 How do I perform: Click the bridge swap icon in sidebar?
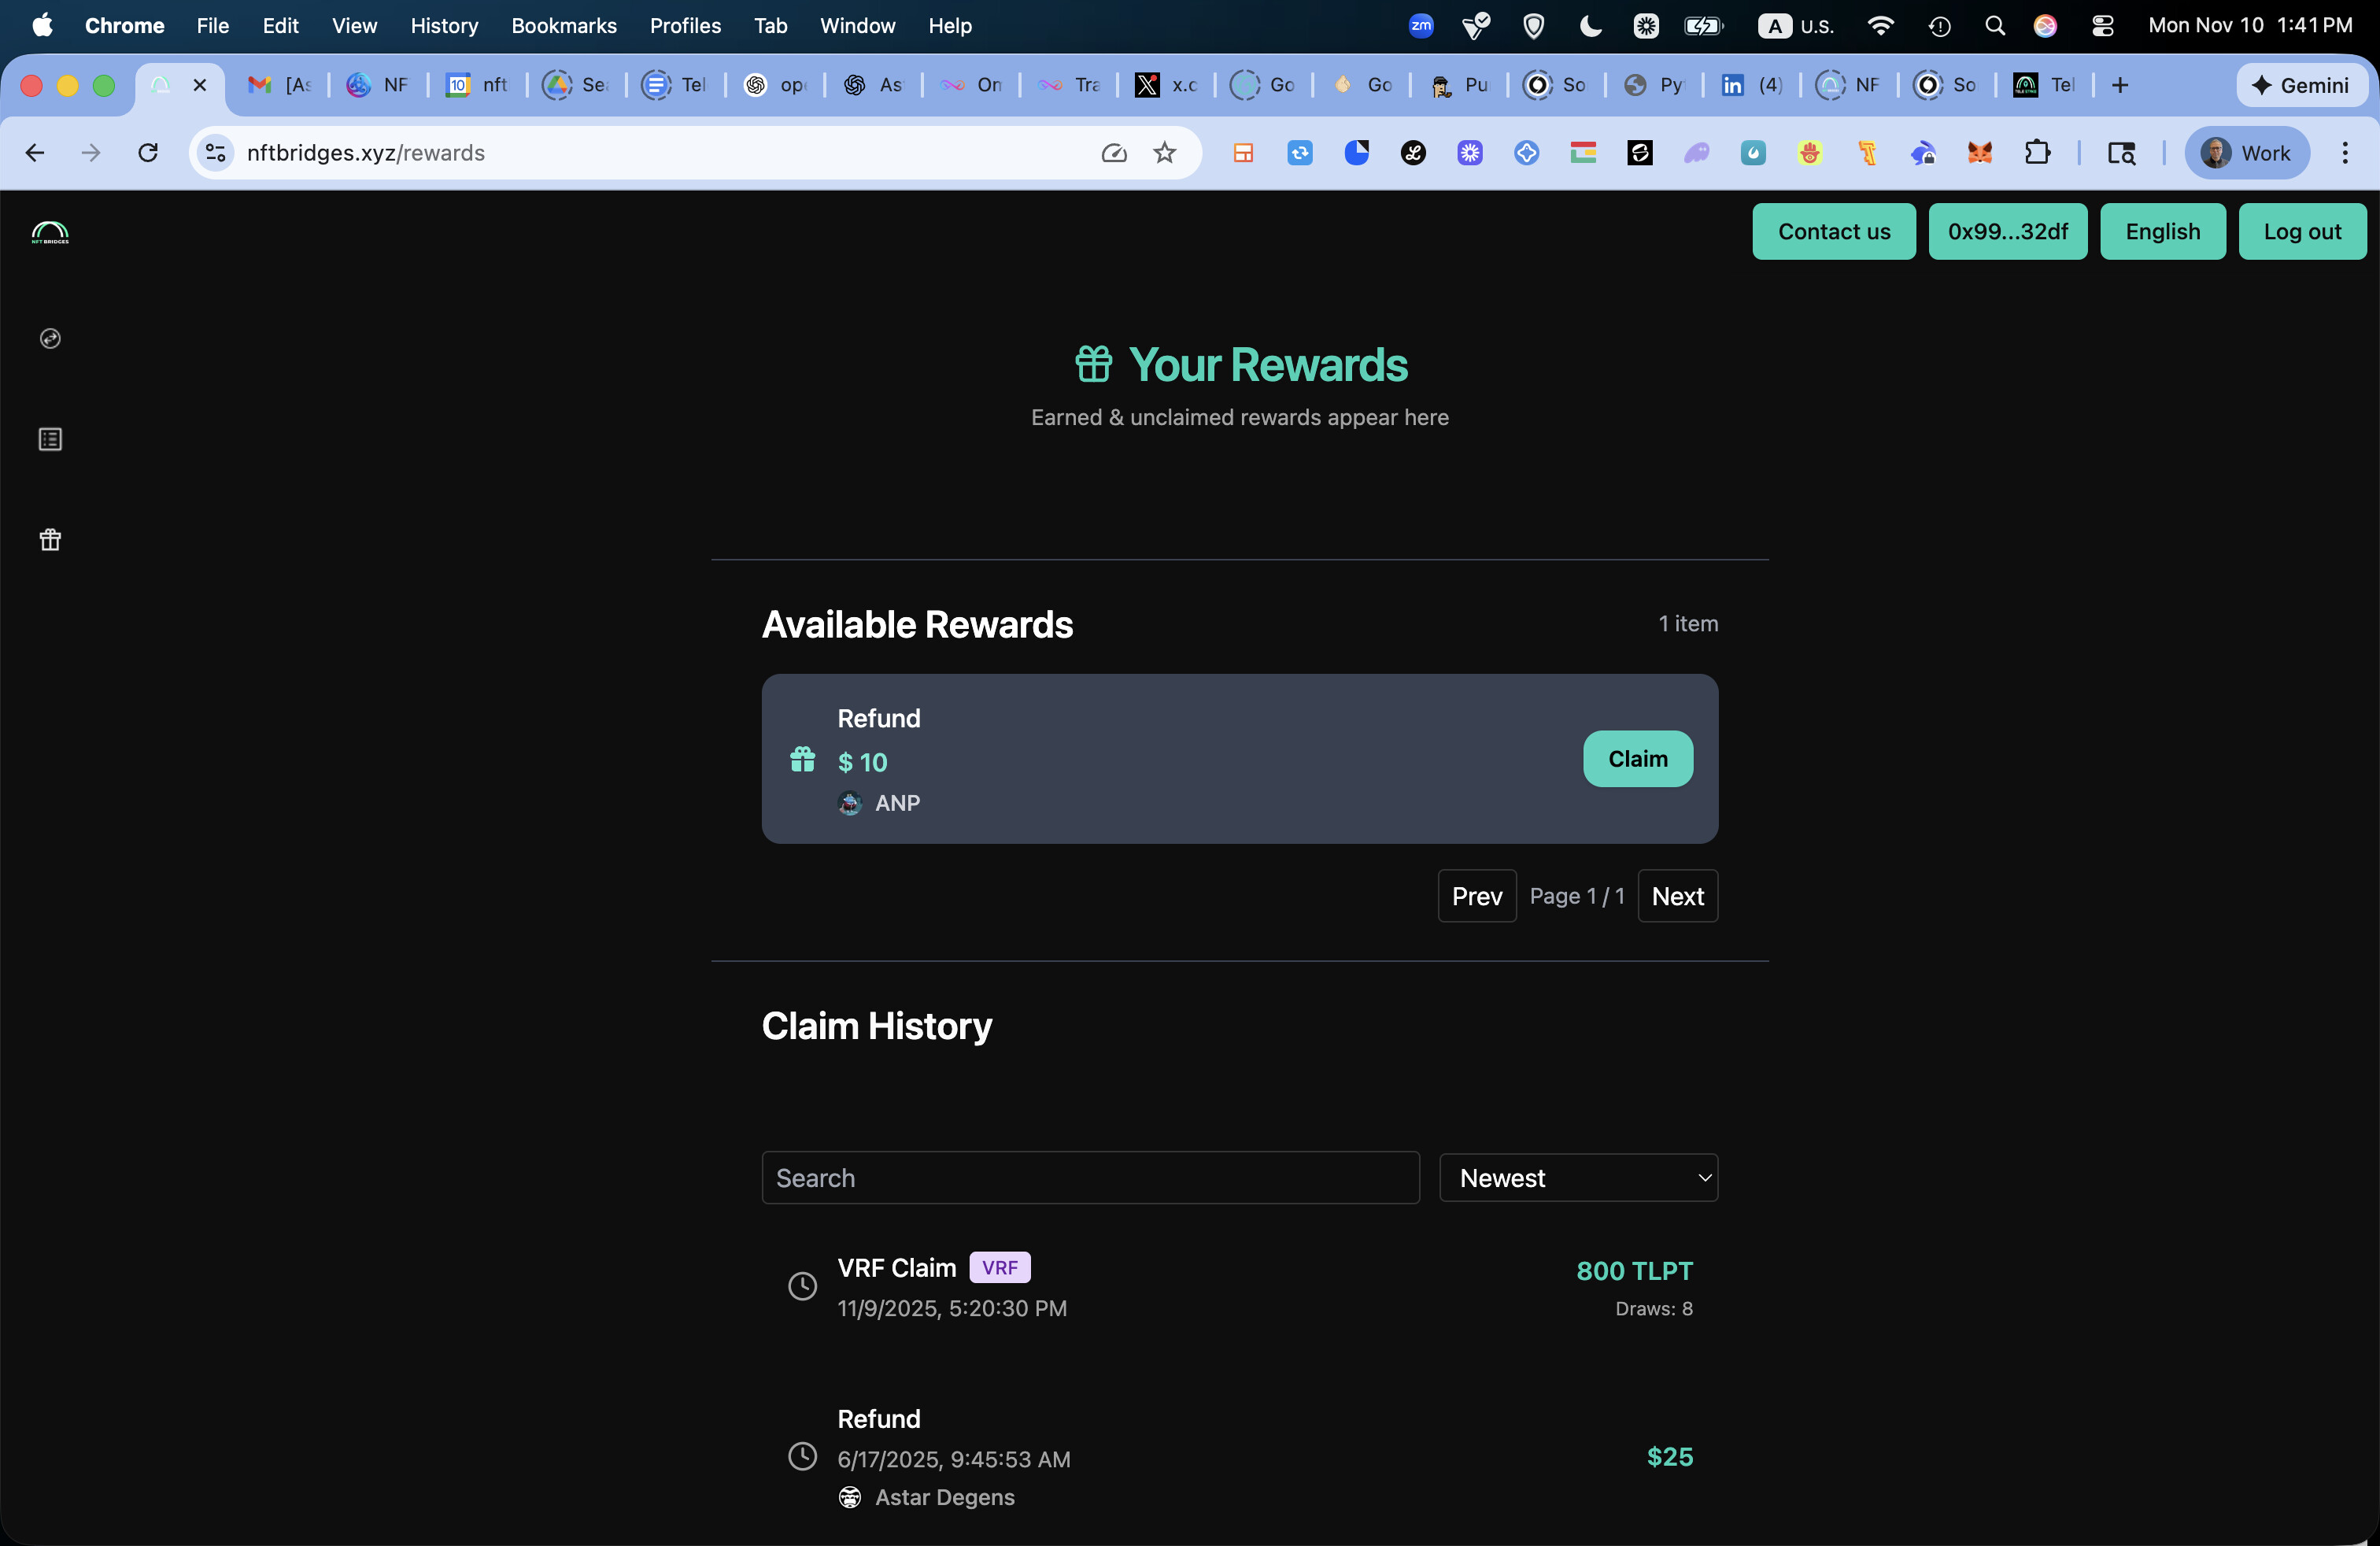tap(50, 339)
